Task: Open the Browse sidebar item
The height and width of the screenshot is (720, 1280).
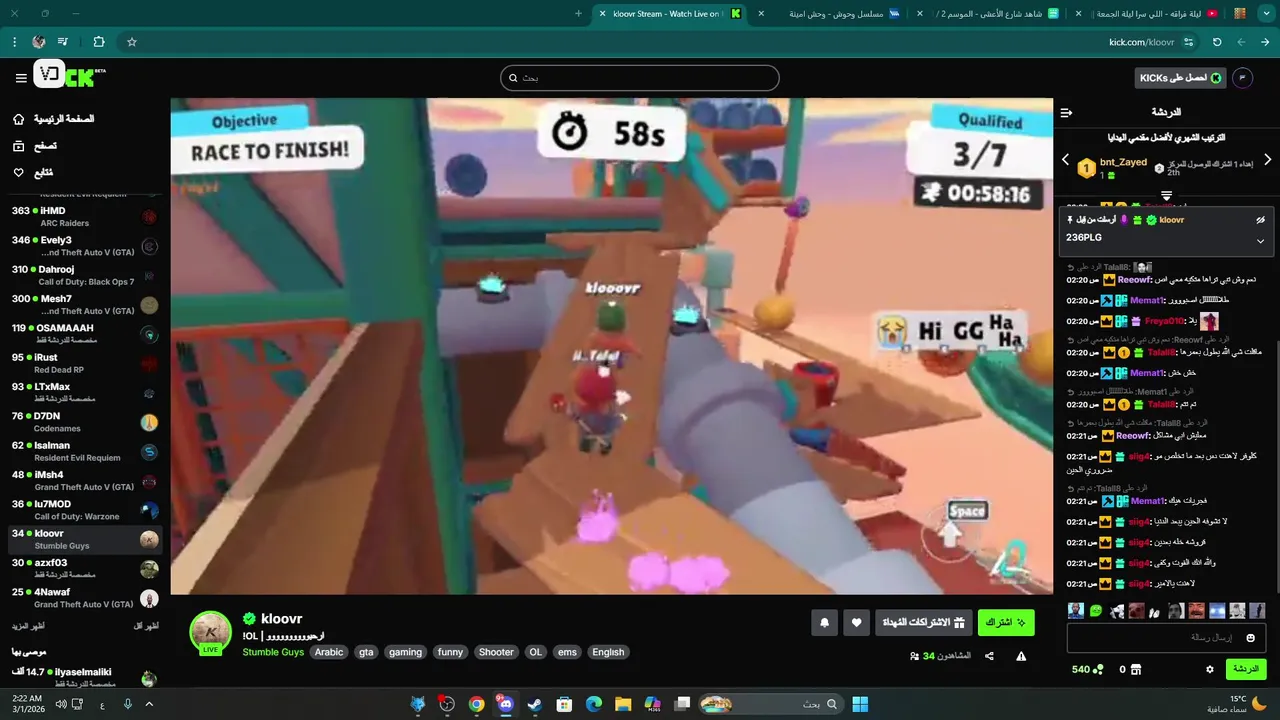Action: (35, 146)
